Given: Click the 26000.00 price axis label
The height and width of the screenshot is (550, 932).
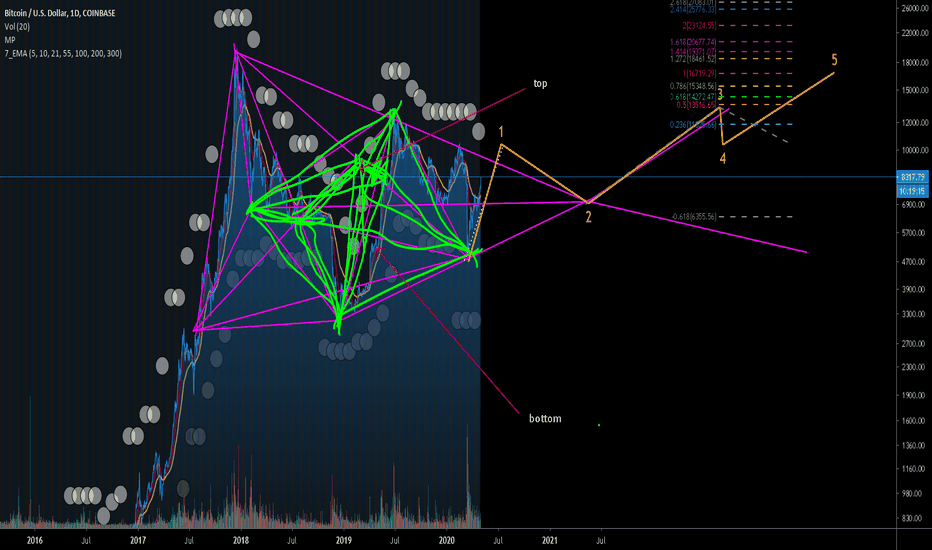Looking at the screenshot, I should click(914, 8).
